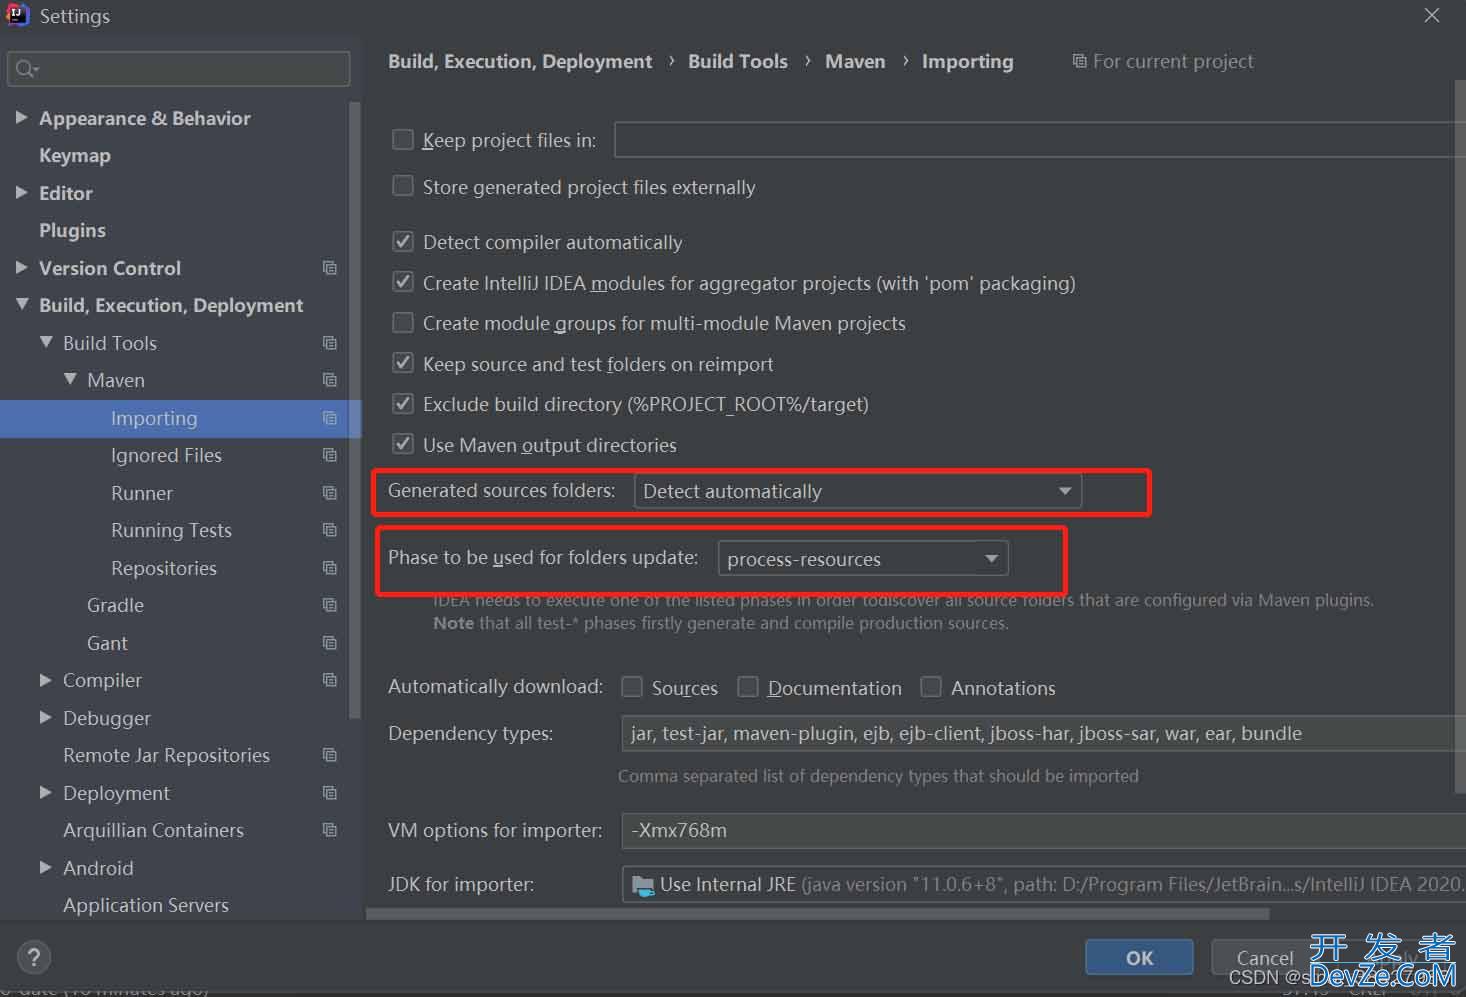Expand Appearance & Behavior arrow
1466x997 pixels.
tap(21, 117)
